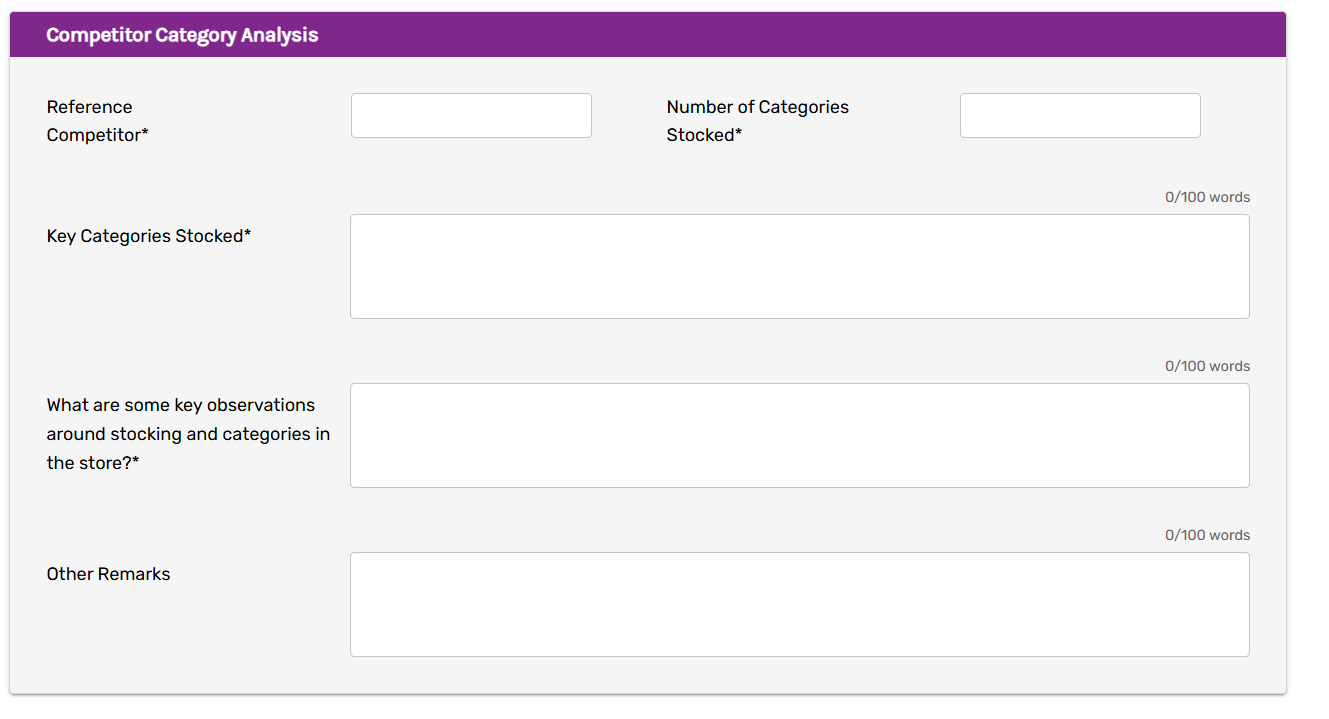Click the asterisk after Key Categories Stocked
This screenshot has height=719, width=1329.
[248, 235]
